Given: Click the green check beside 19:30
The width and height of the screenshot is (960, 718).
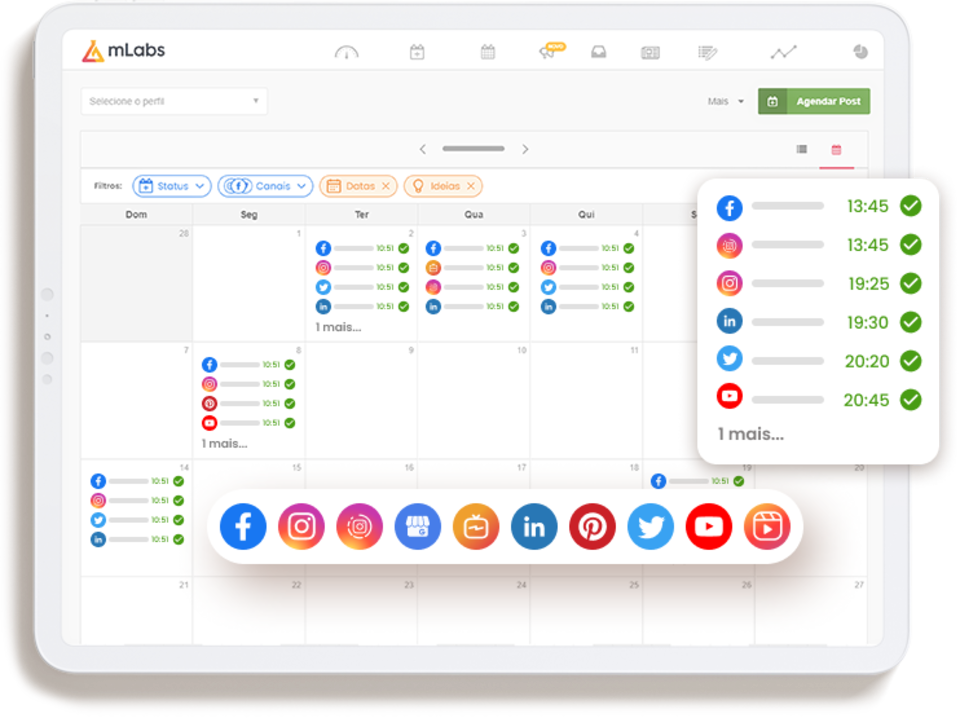Looking at the screenshot, I should point(911,322).
